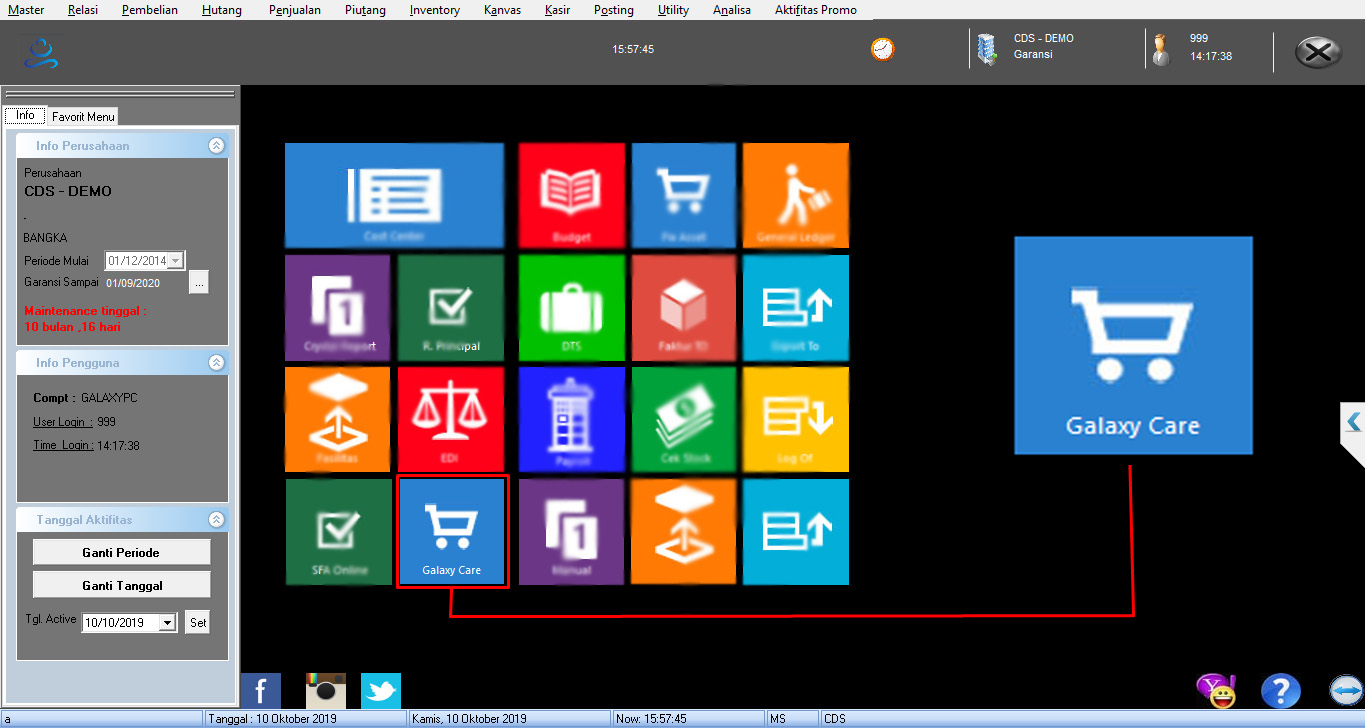Switch to the Favorit Menu tab
The height and width of the screenshot is (728, 1366).
coord(84,116)
